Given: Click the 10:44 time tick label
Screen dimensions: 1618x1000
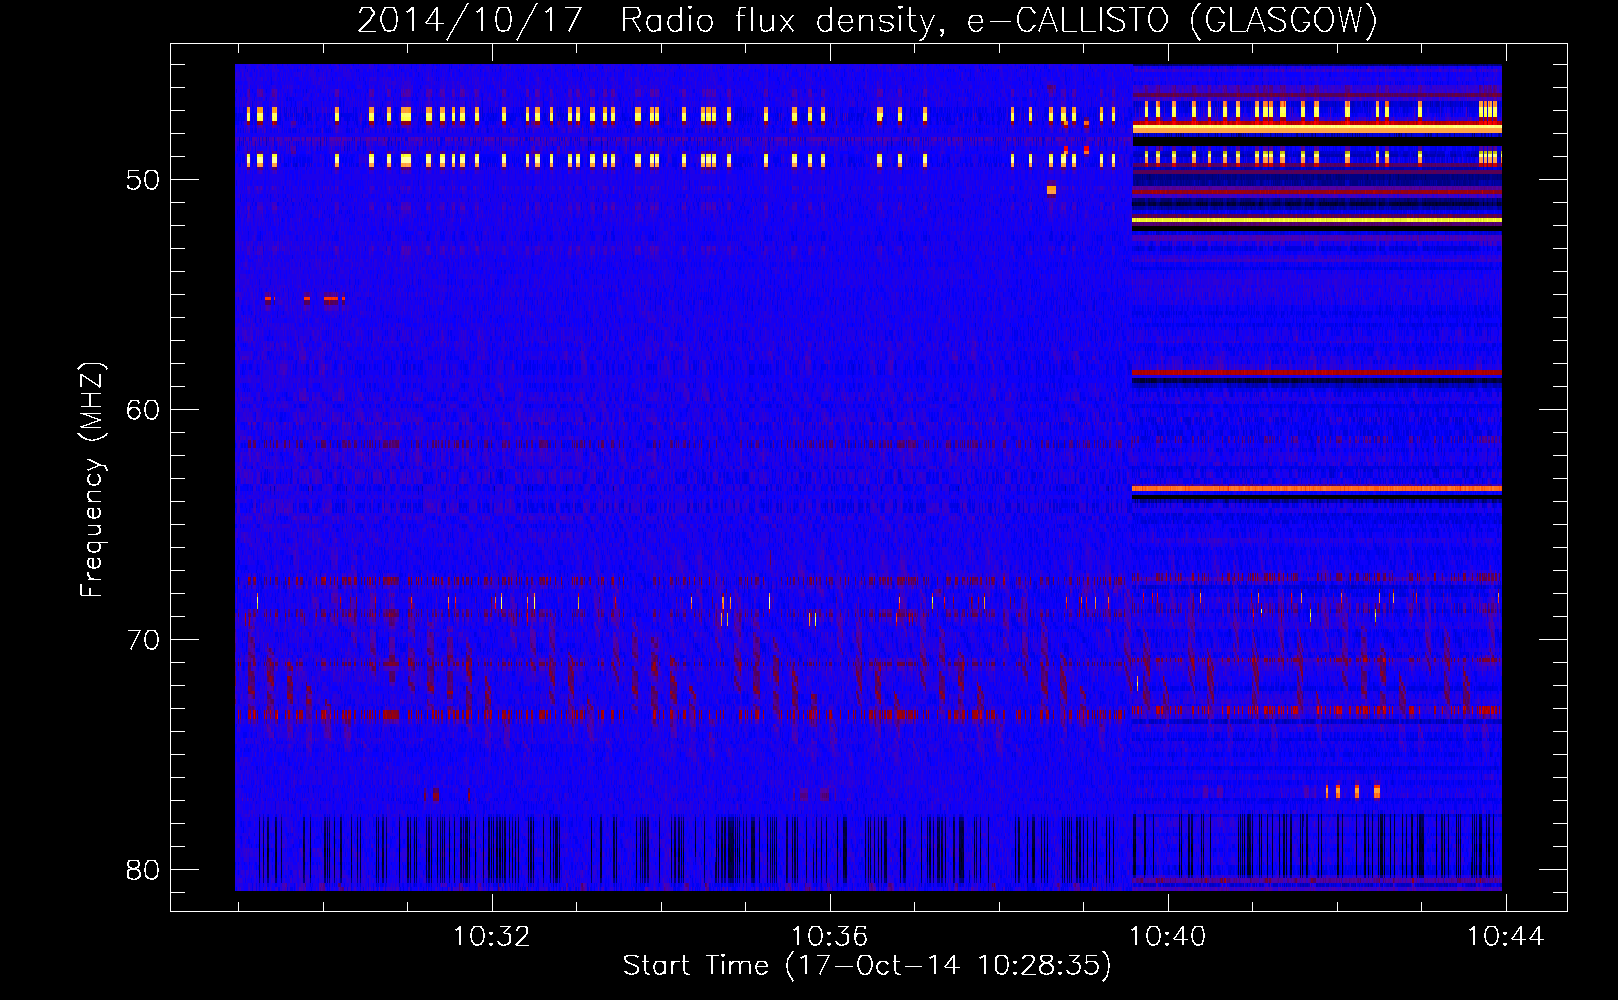Looking at the screenshot, I should pyautogui.click(x=1505, y=937).
